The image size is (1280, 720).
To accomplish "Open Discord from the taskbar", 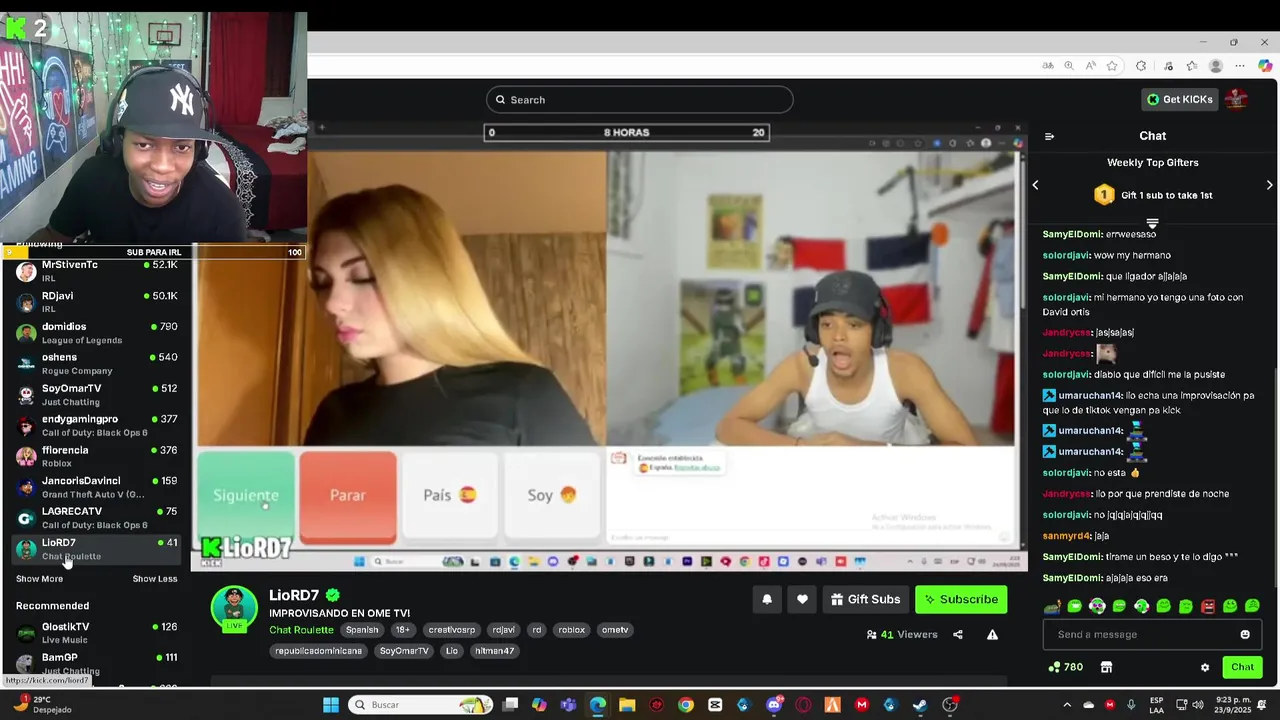I will (773, 705).
